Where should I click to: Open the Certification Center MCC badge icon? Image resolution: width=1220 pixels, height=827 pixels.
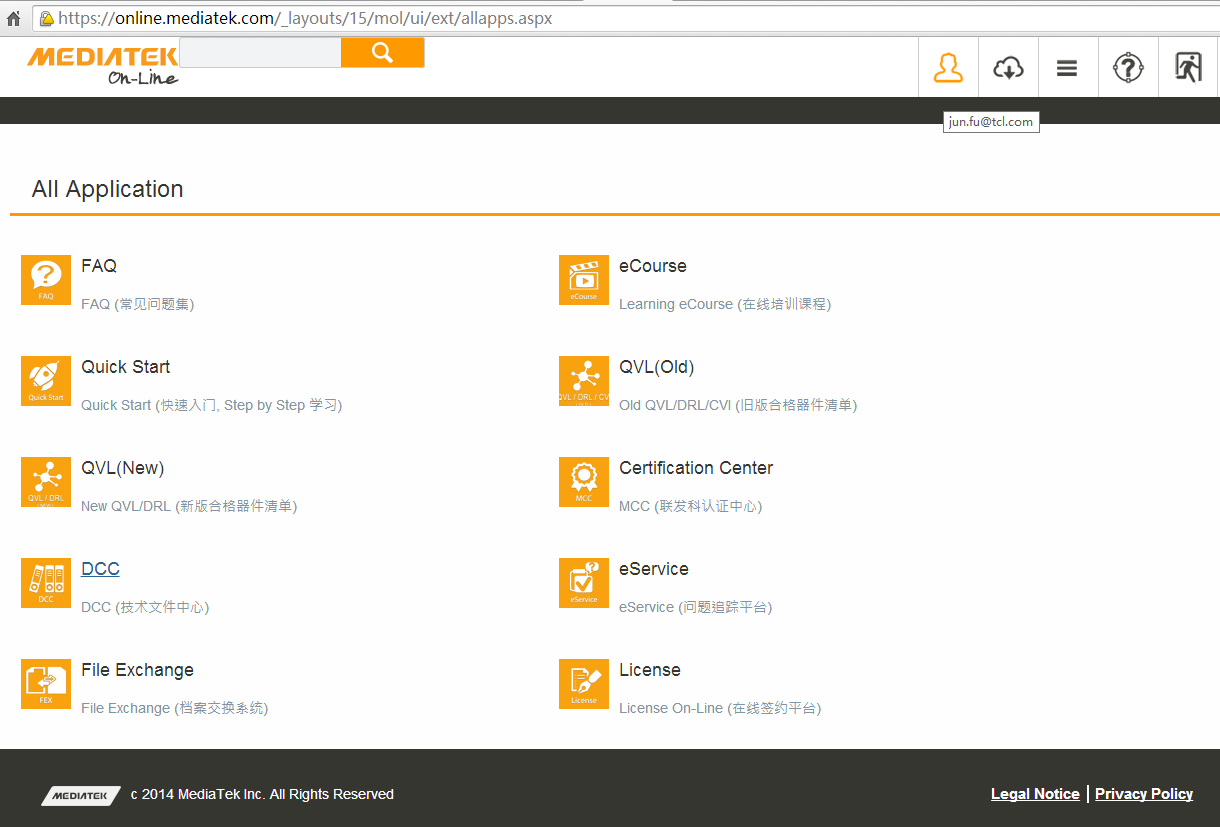(x=584, y=482)
